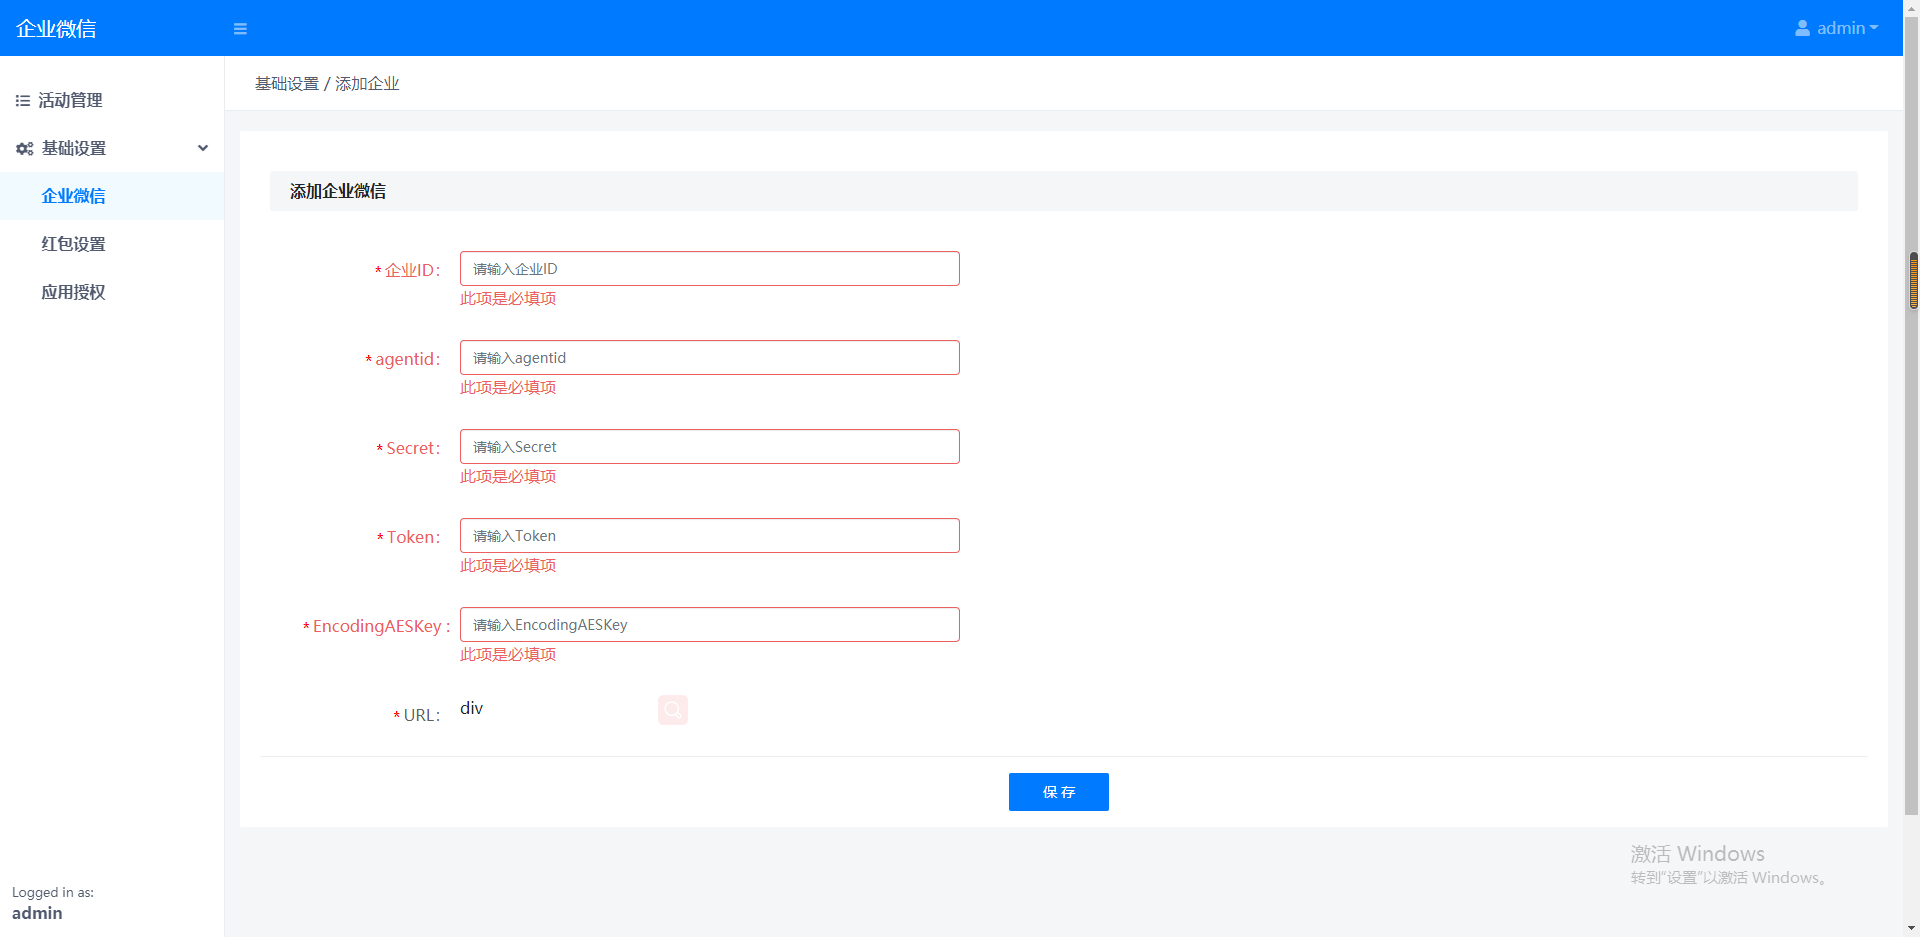Click the Secret input field

click(x=710, y=446)
